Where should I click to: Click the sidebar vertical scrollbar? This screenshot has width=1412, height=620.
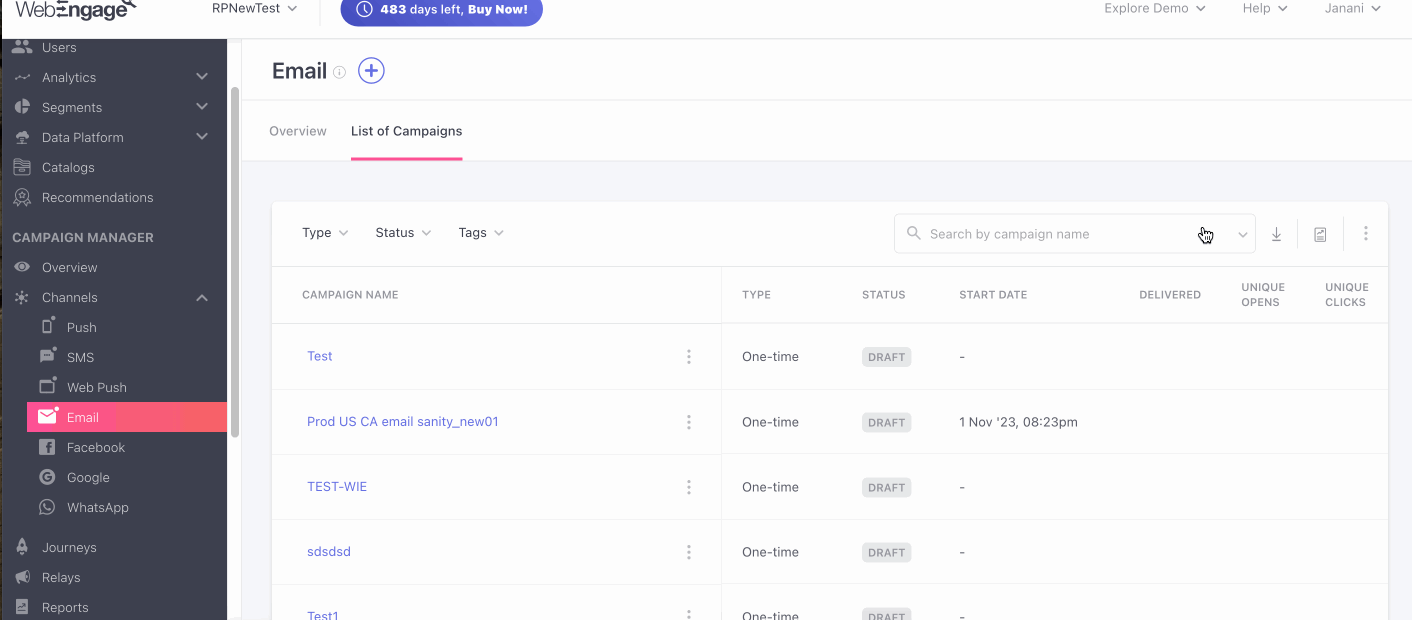point(235,261)
